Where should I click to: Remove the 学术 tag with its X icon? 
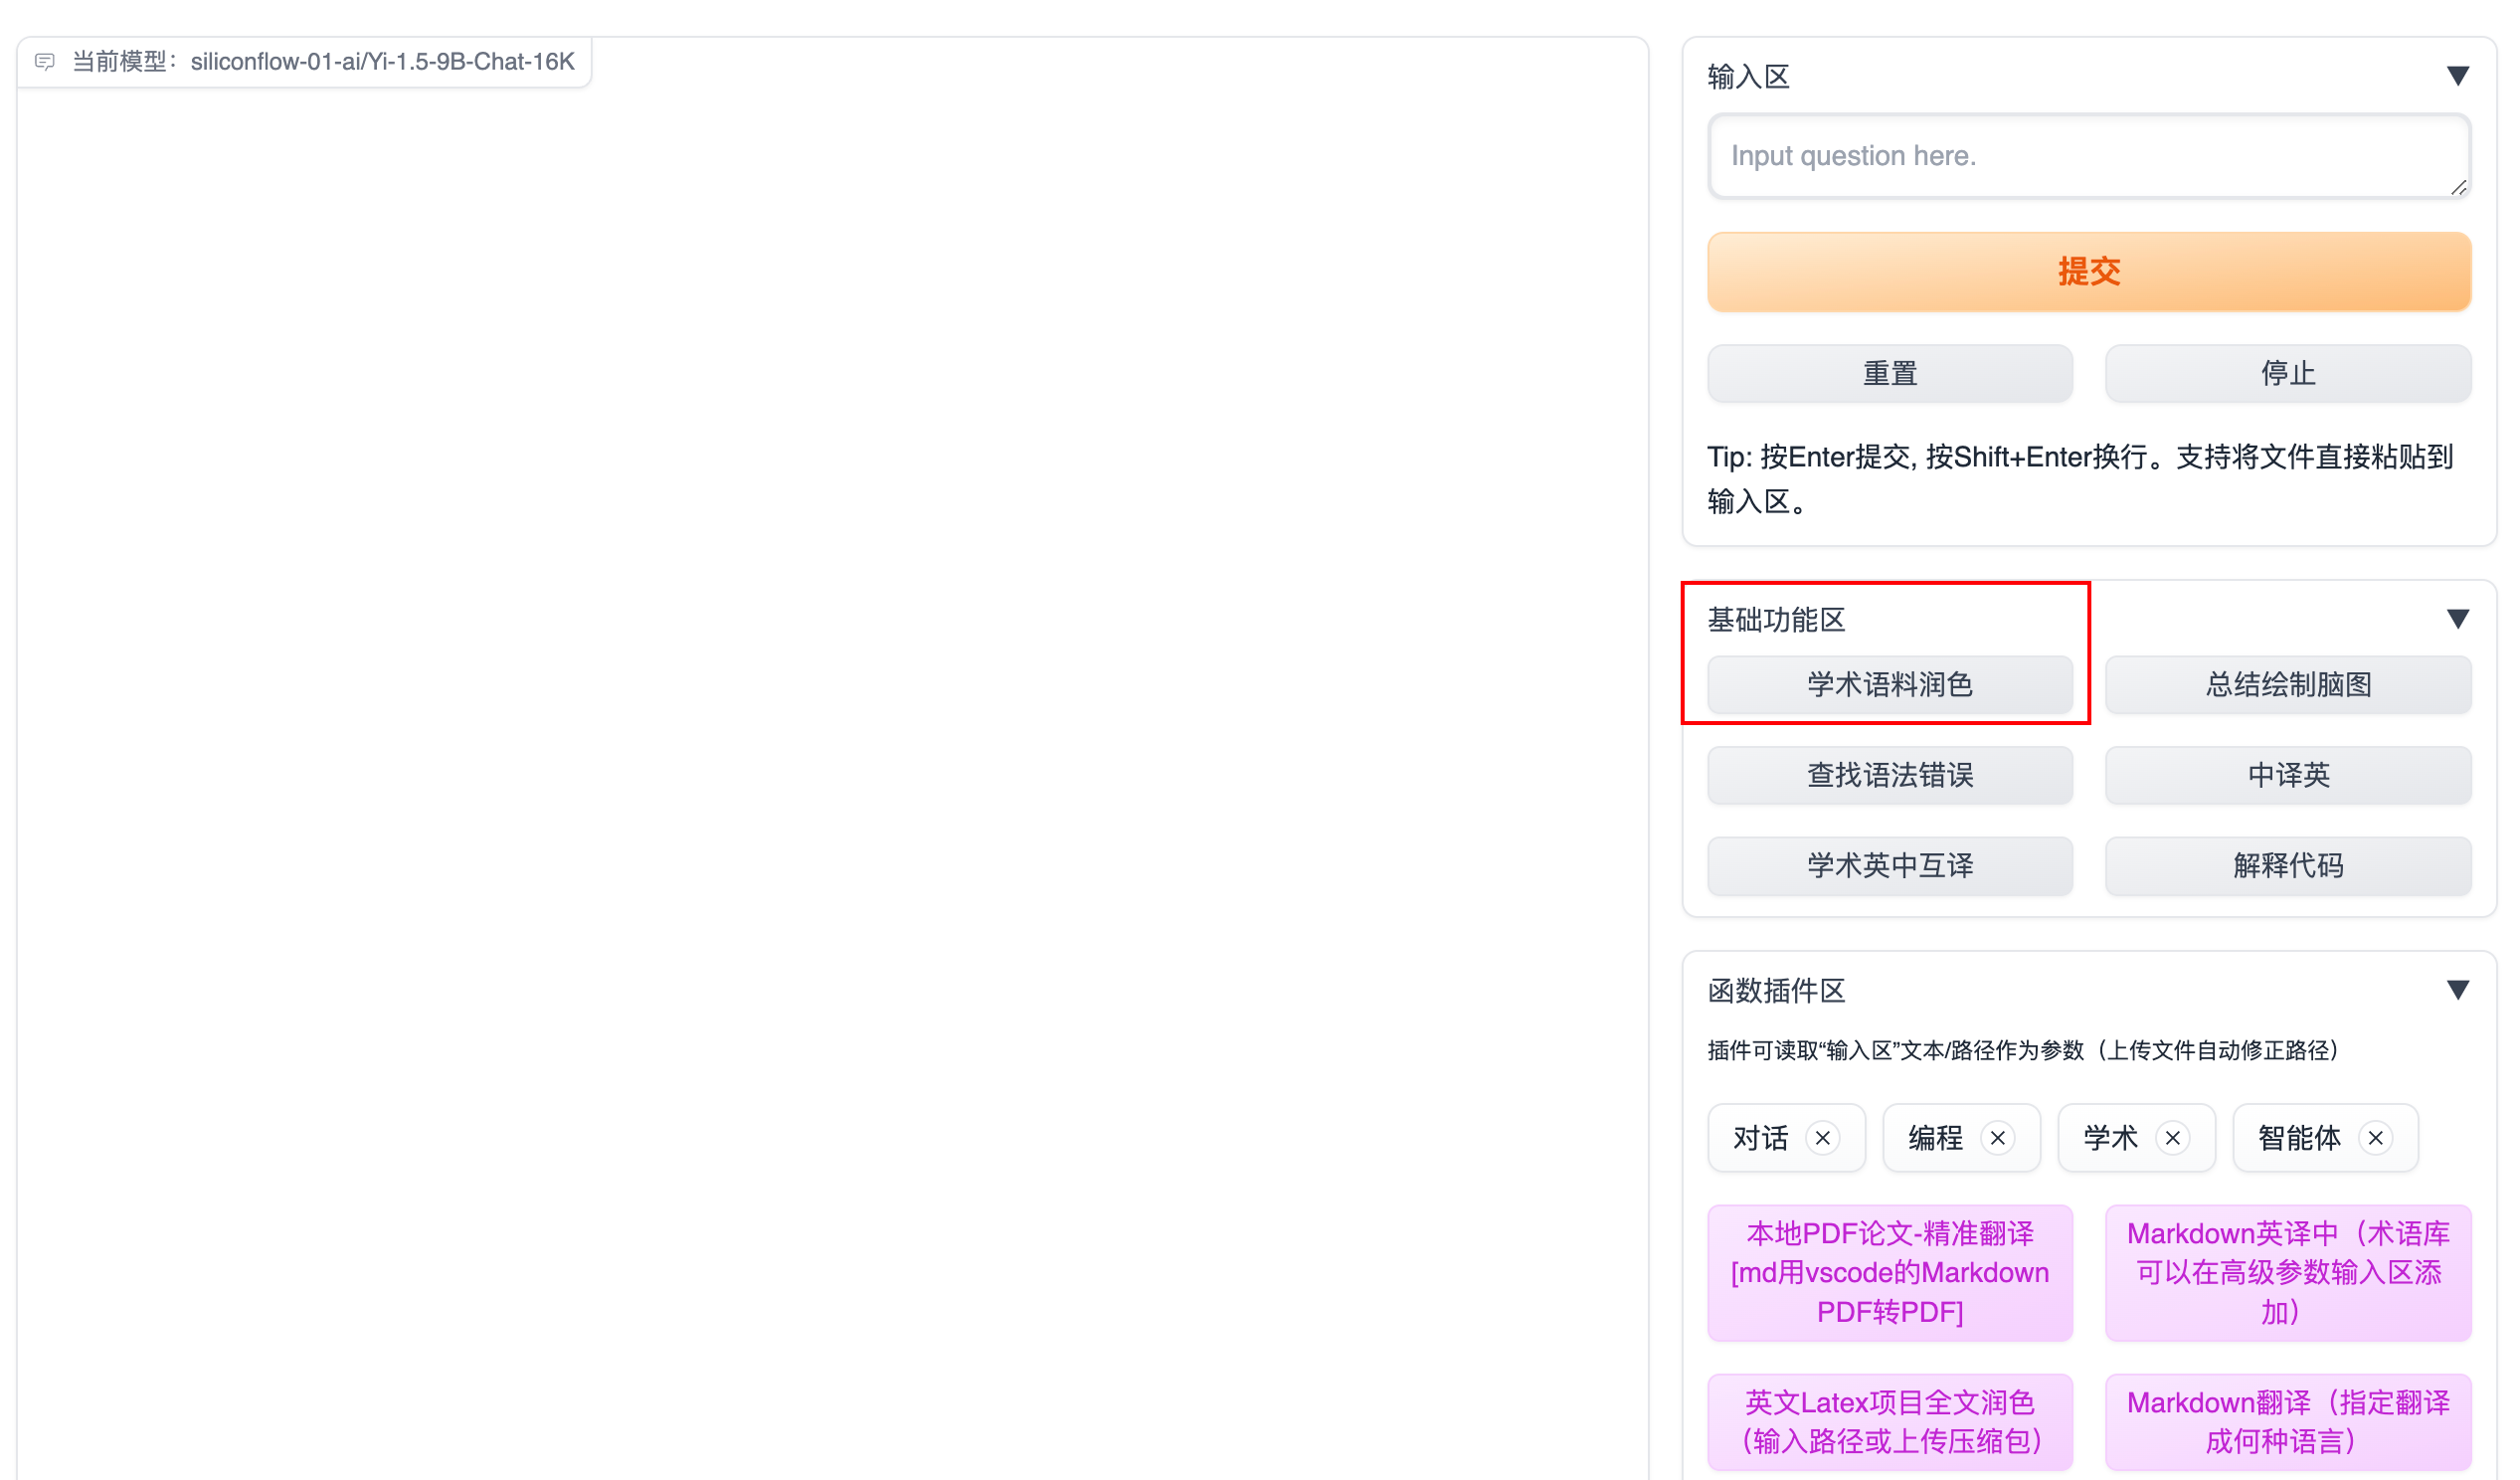2172,1138
